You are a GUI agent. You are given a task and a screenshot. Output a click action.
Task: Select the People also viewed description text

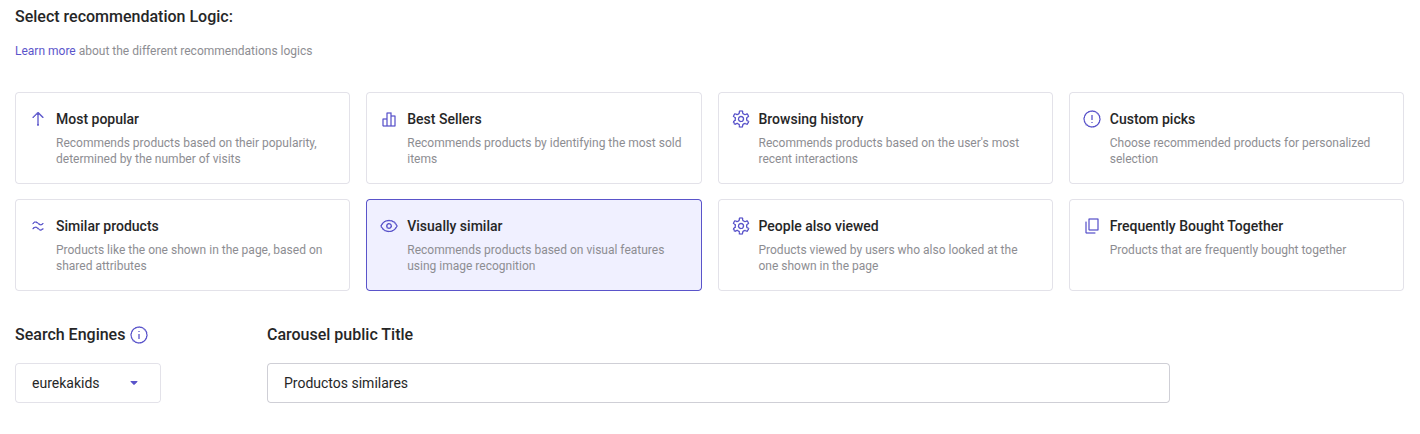click(x=887, y=258)
